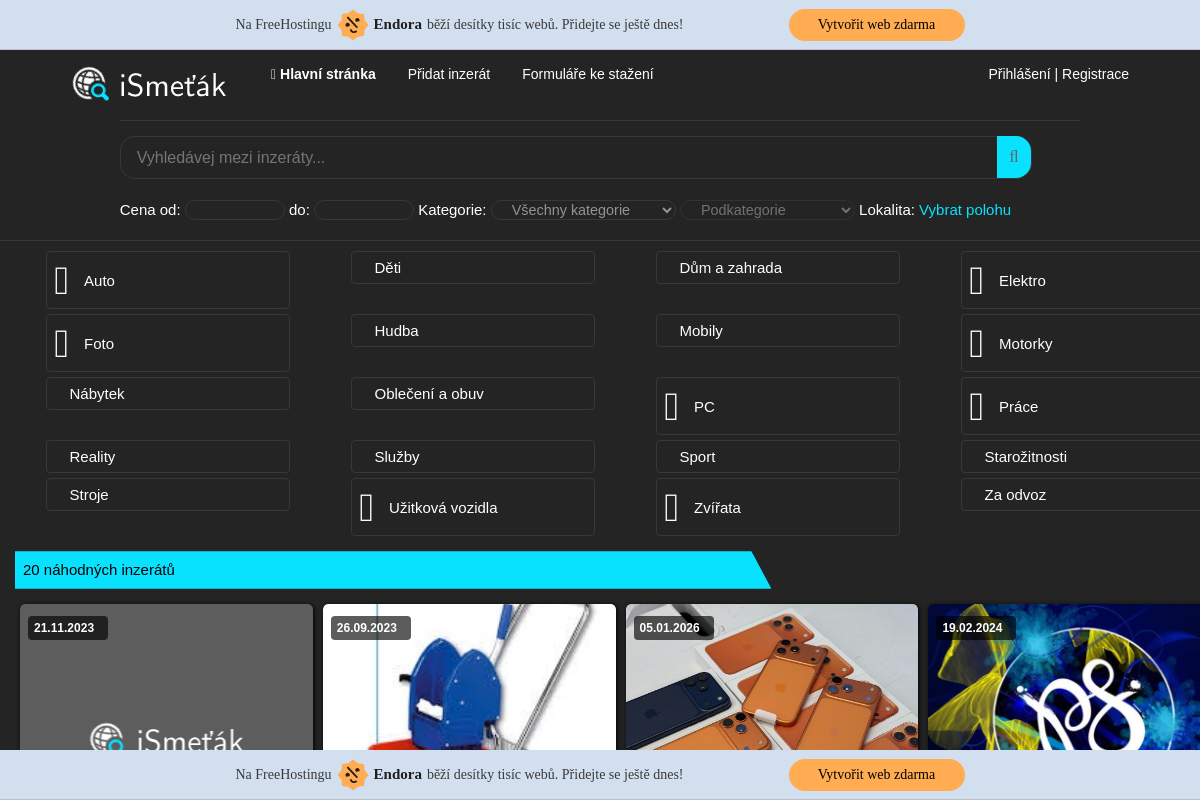This screenshot has height=800, width=1200.
Task: Open Formuláře ke stažení page
Action: (588, 74)
